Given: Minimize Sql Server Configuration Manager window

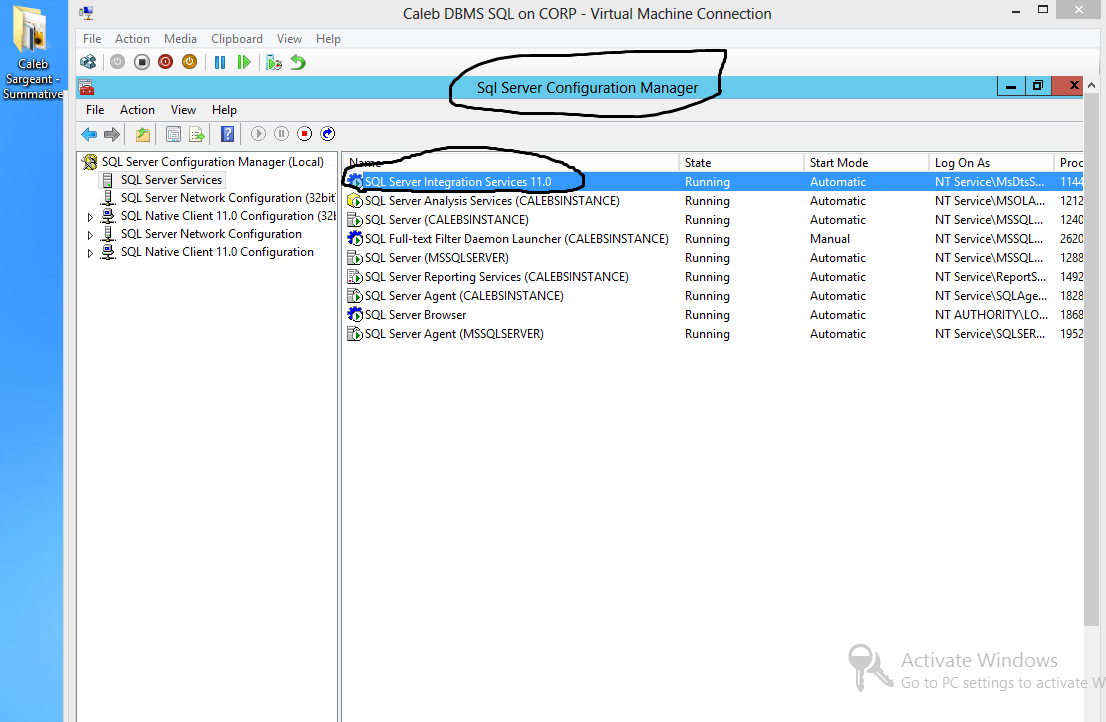Looking at the screenshot, I should pos(1011,87).
